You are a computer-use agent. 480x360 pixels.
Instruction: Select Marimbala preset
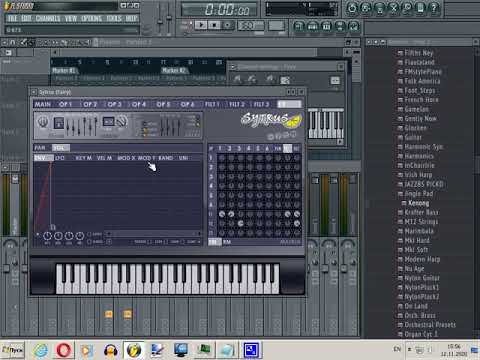419,231
